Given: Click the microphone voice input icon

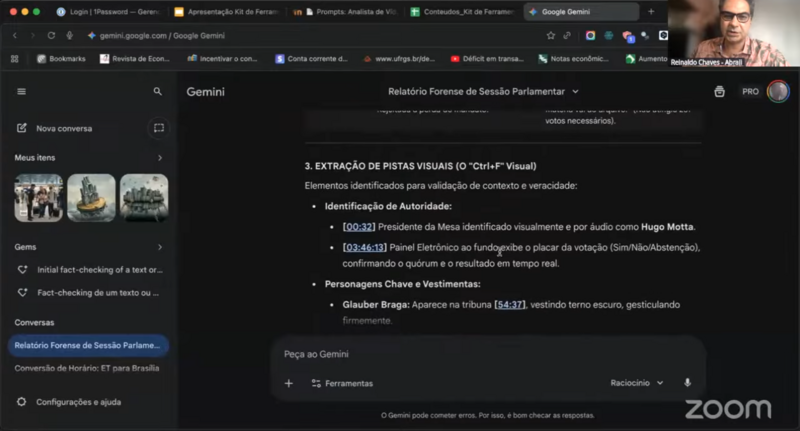Looking at the screenshot, I should coord(687,383).
